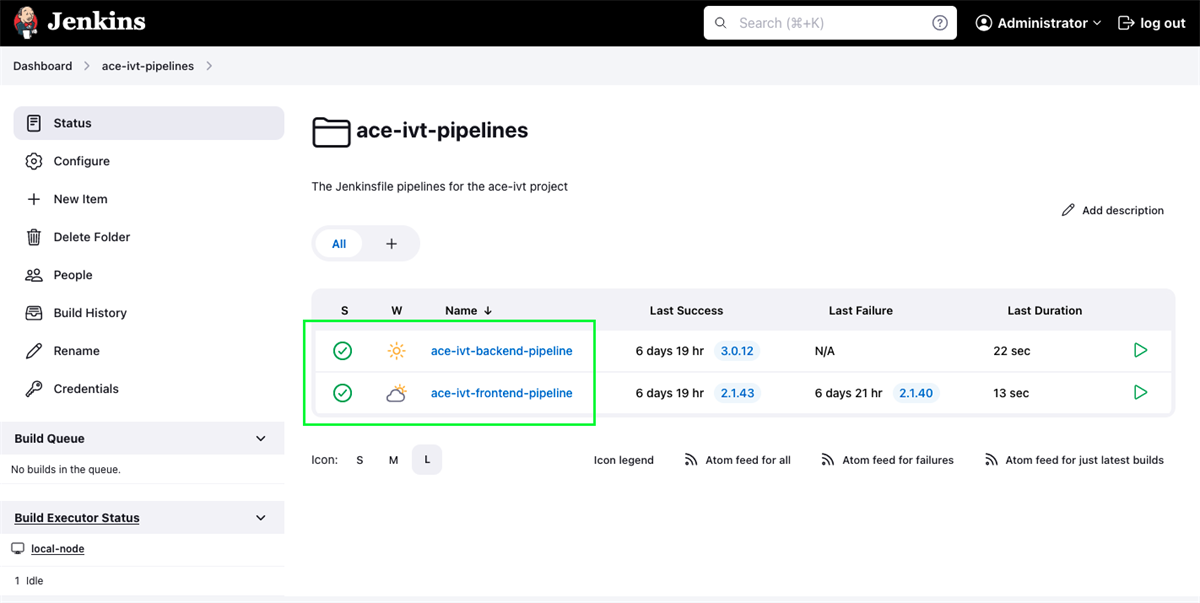Viewport: 1200px width, 603px height.
Task: Click the Delete Folder trash icon
Action: click(x=33, y=237)
